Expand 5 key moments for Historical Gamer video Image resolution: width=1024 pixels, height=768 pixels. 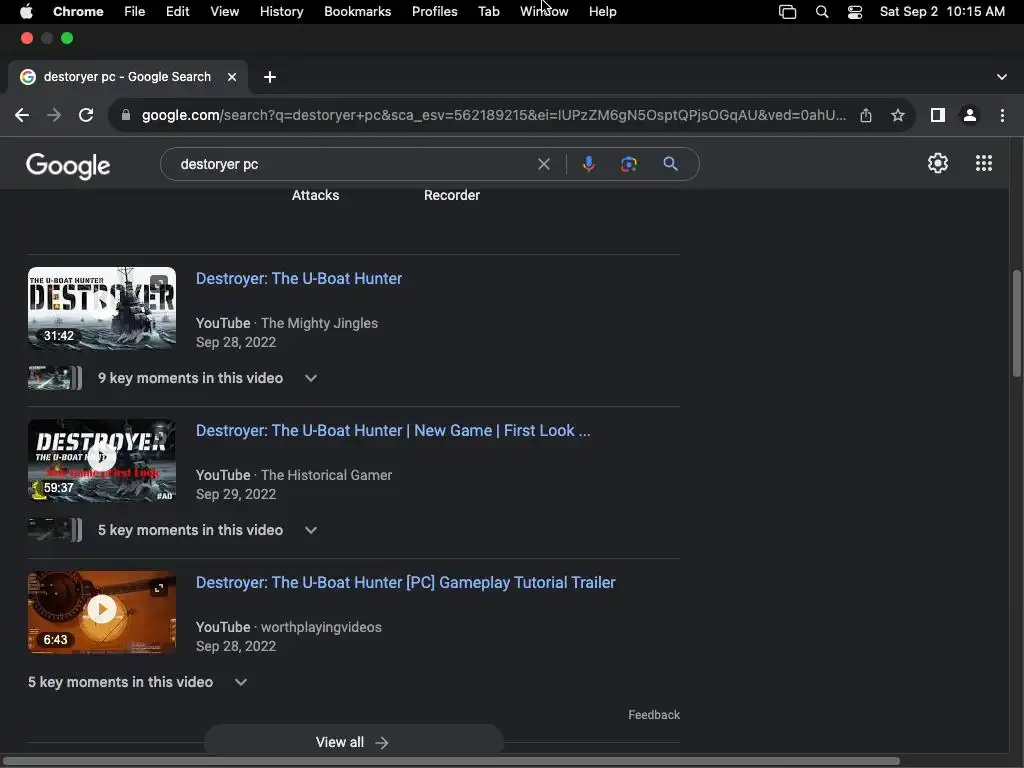point(311,530)
